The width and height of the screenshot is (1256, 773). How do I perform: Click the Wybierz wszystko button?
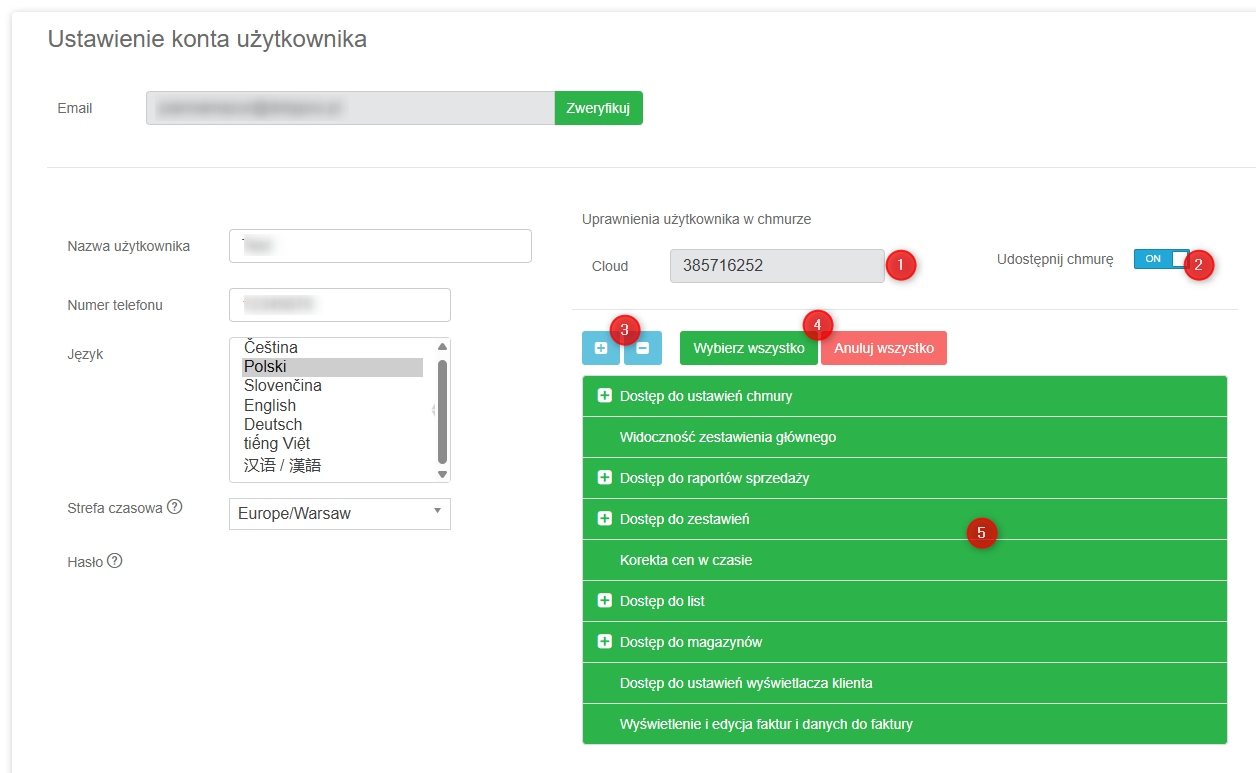tap(748, 348)
